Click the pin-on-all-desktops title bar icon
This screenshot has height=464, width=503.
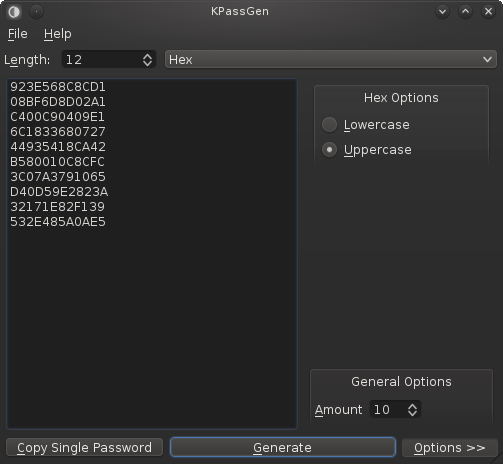[x=36, y=12]
